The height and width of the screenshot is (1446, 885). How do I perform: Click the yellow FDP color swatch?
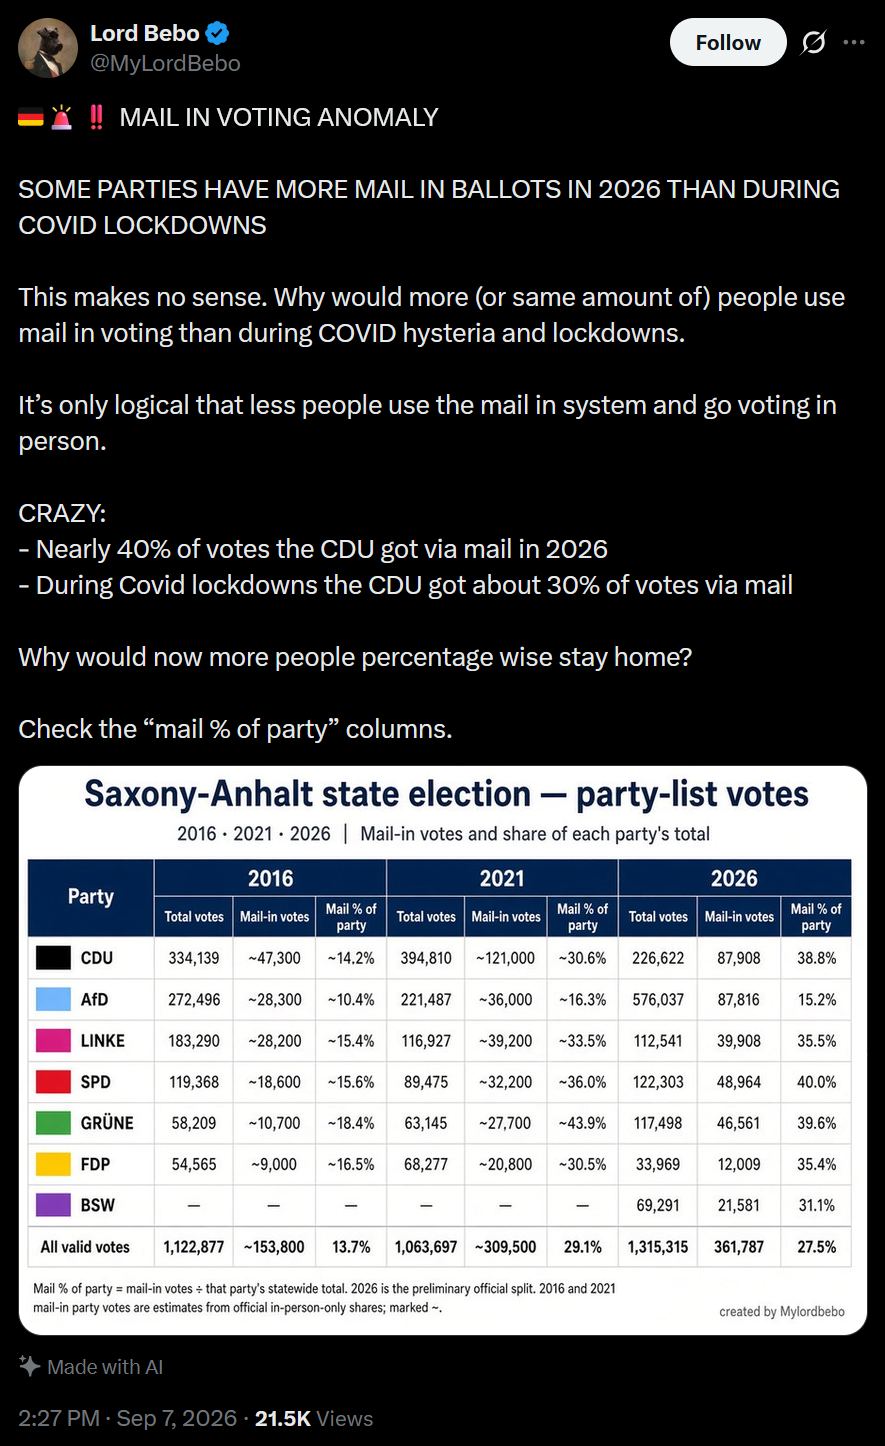click(x=53, y=1164)
